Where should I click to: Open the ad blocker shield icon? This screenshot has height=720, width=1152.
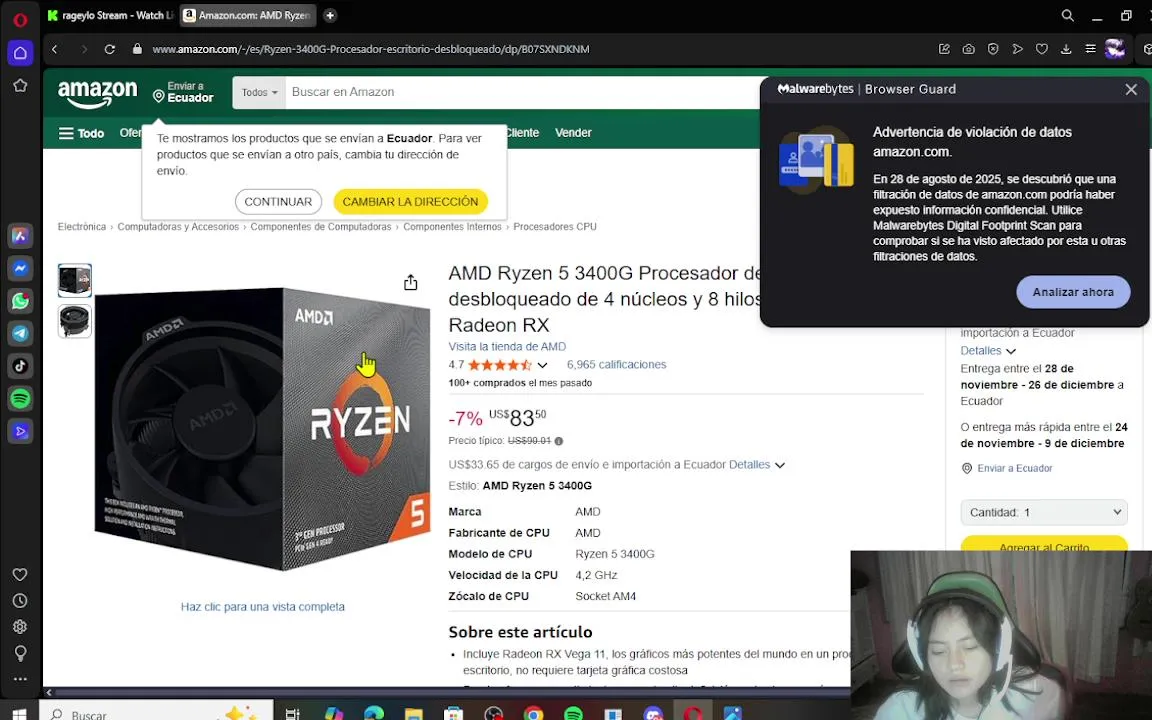coord(993,49)
